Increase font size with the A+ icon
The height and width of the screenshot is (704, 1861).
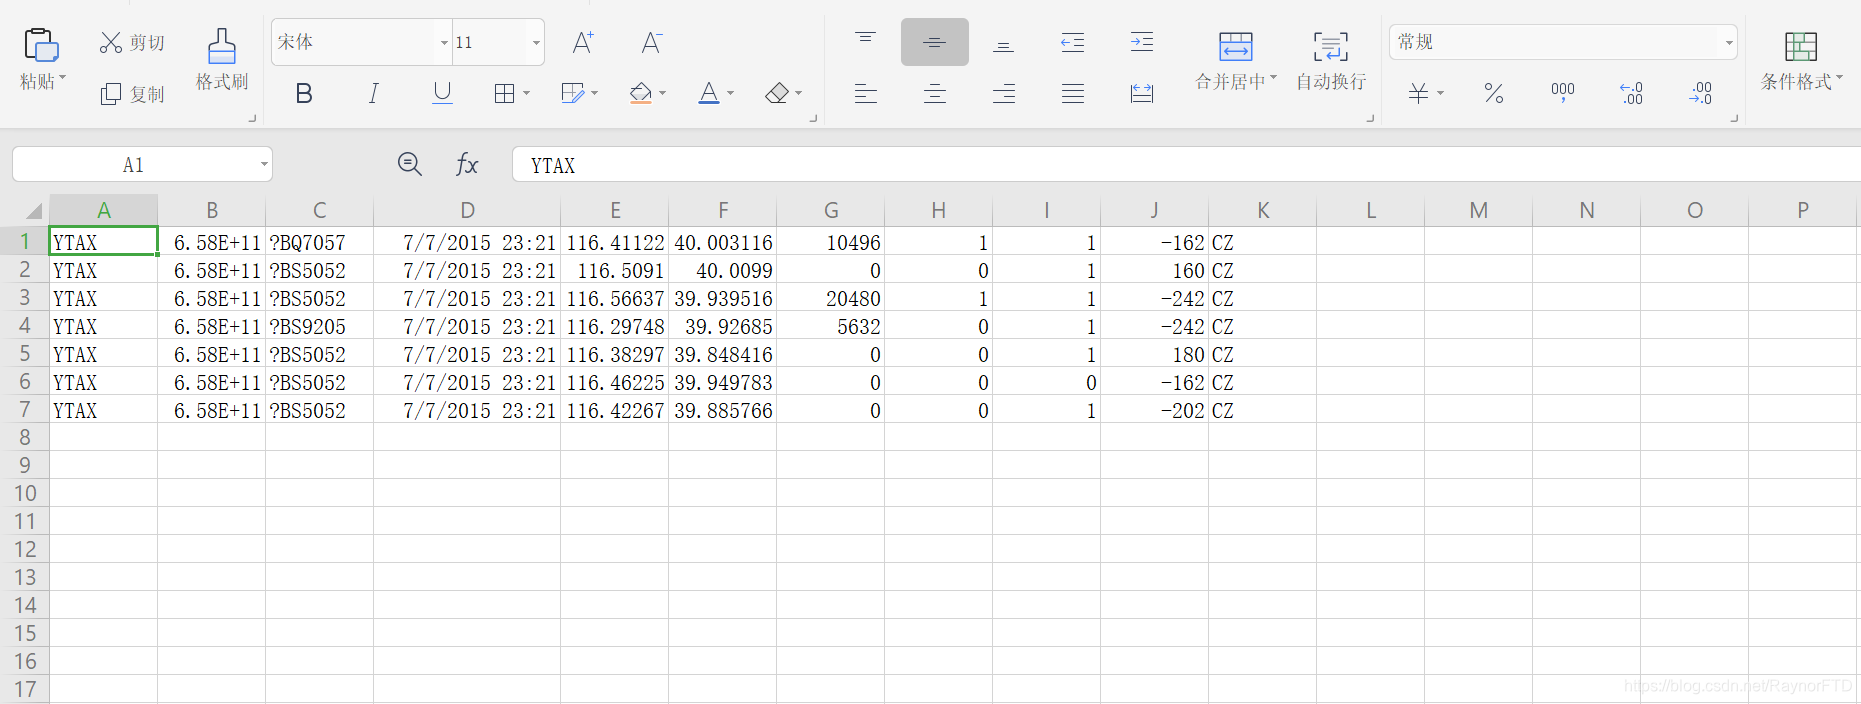(x=583, y=42)
